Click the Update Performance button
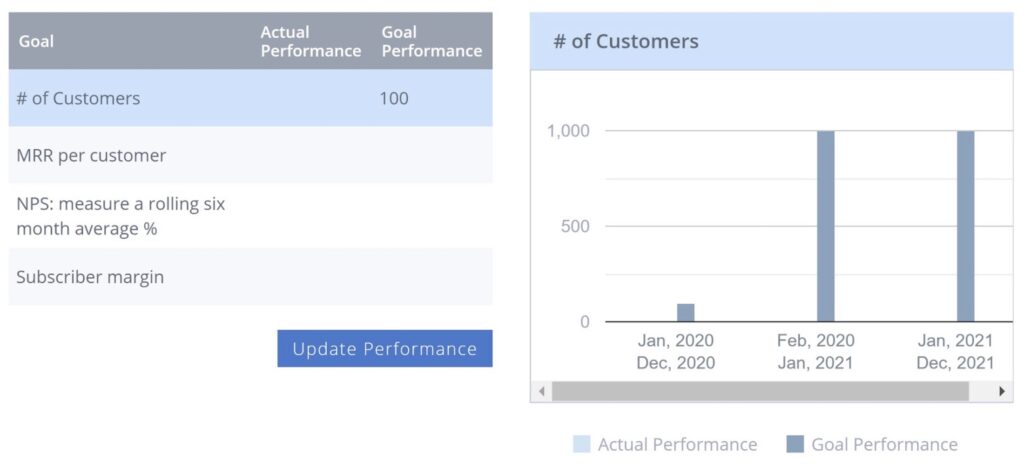Image resolution: width=1024 pixels, height=468 pixels. [385, 349]
